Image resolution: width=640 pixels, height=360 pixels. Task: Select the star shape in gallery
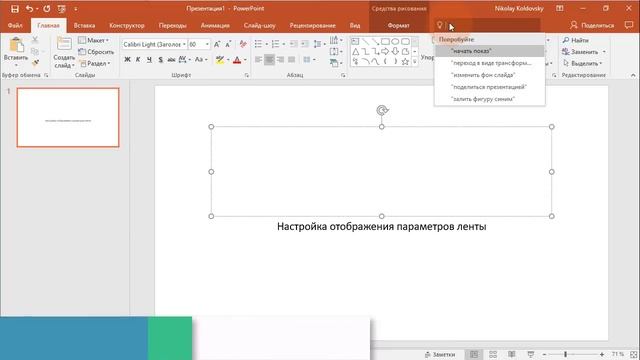(x=405, y=62)
